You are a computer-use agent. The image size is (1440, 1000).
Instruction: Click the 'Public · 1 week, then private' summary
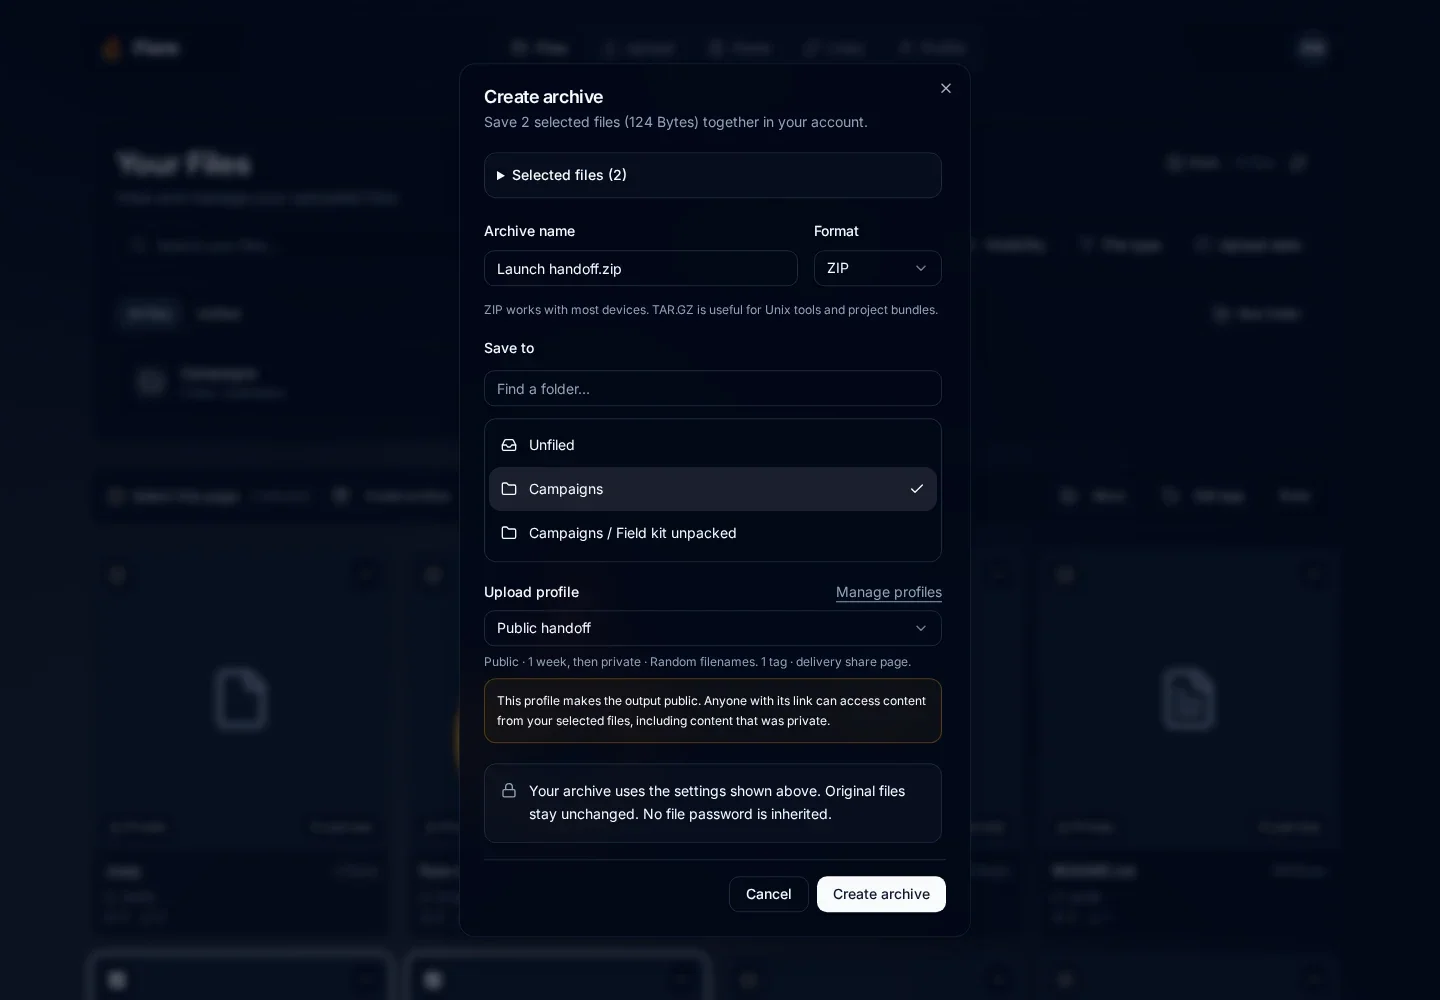point(698,662)
